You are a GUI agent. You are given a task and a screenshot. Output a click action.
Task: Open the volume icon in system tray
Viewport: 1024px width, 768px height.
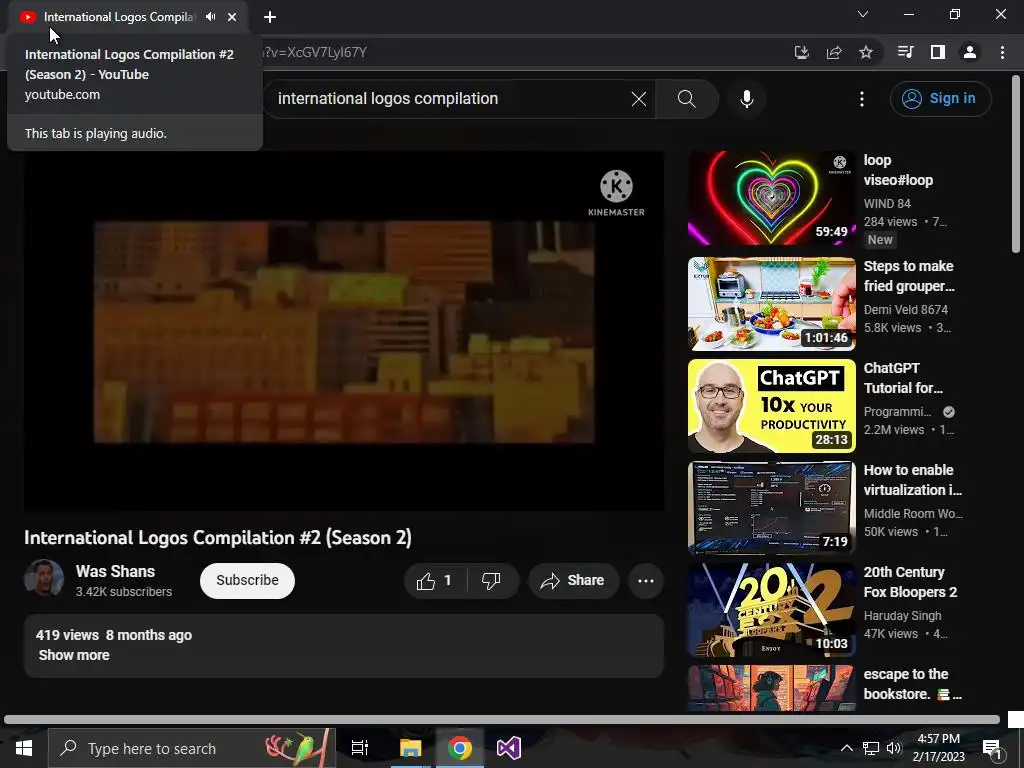pyautogui.click(x=894, y=748)
